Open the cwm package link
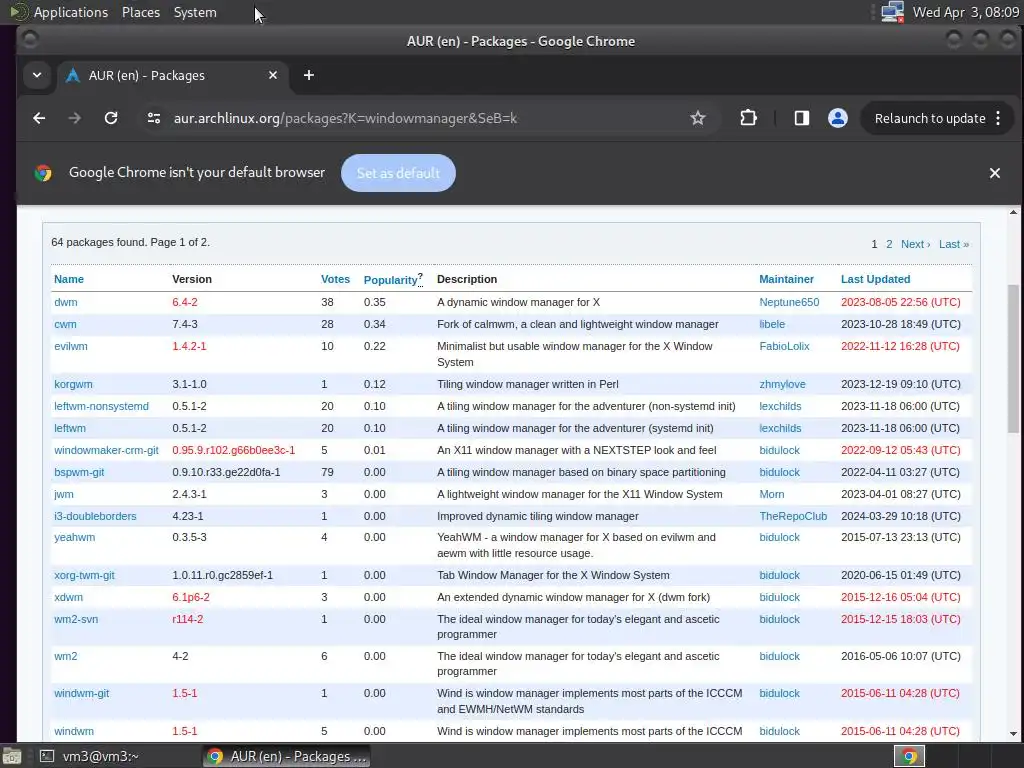Image resolution: width=1024 pixels, height=768 pixels. coord(65,324)
